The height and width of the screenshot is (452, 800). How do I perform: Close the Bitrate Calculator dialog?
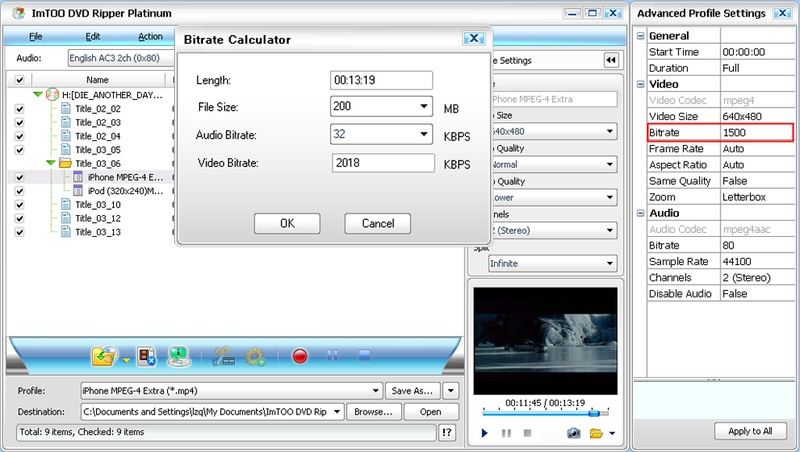(x=473, y=38)
